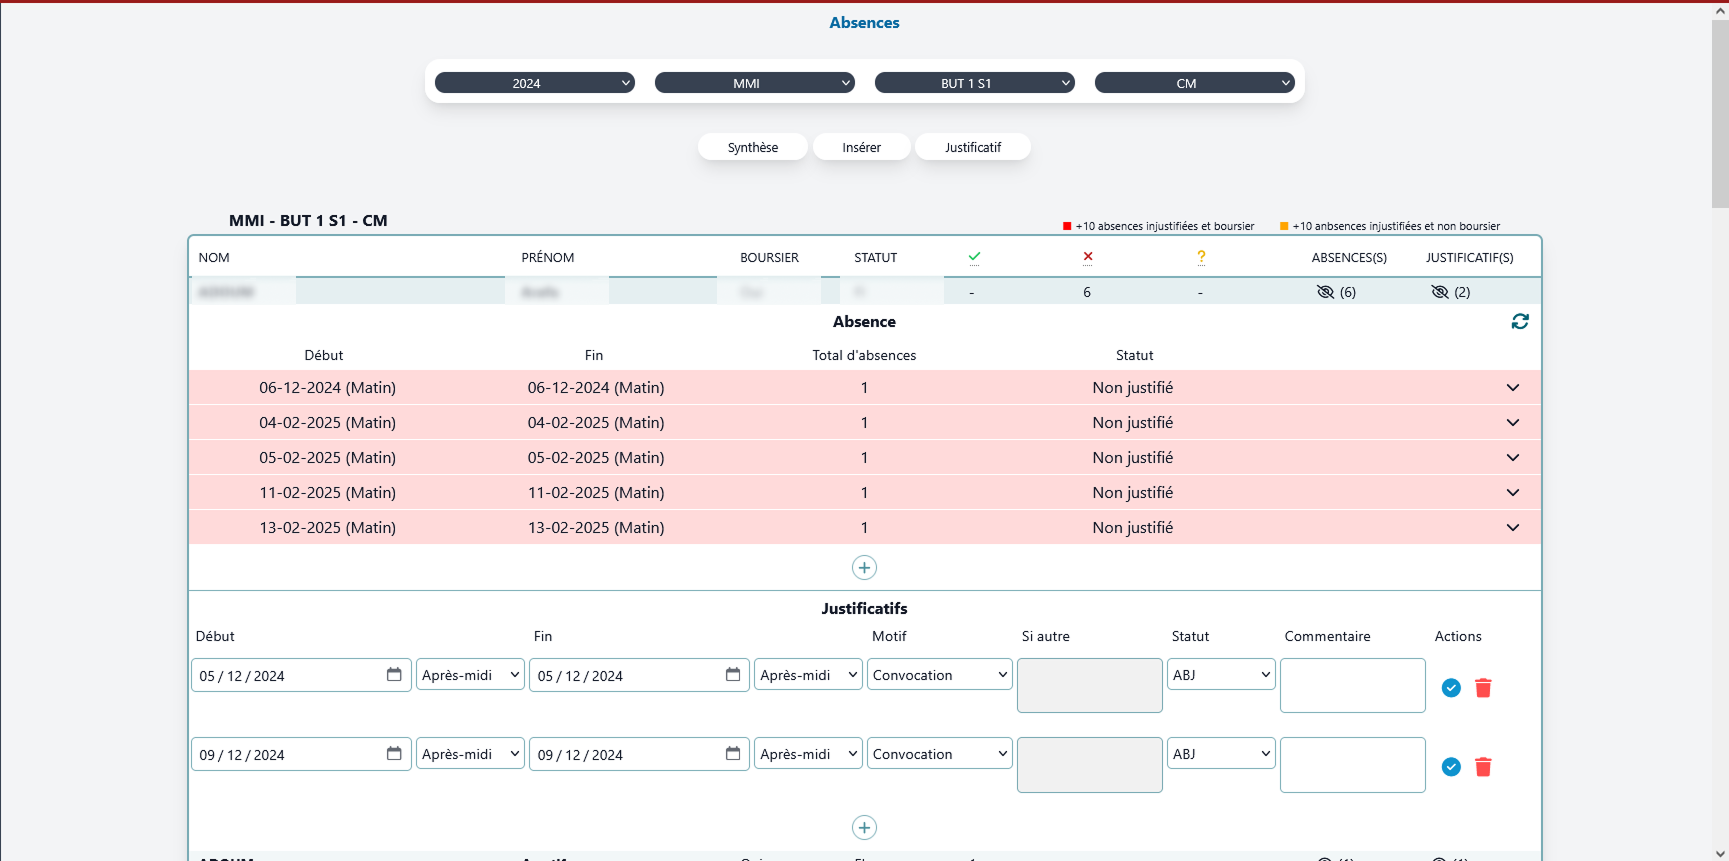Open the BUT 1 S1 semester dropdown

click(975, 83)
